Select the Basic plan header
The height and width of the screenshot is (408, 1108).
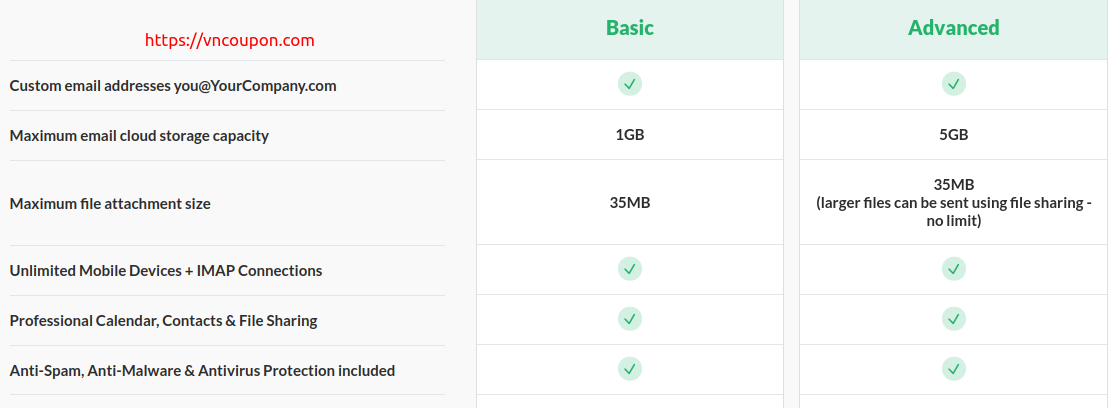click(x=630, y=28)
